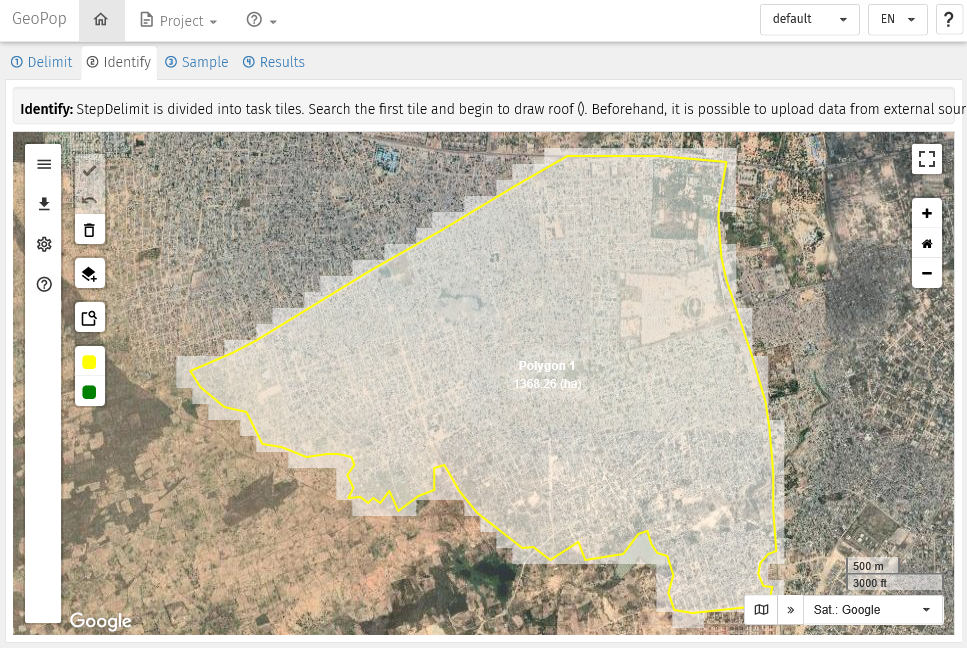Reset map view with home button

927,243
